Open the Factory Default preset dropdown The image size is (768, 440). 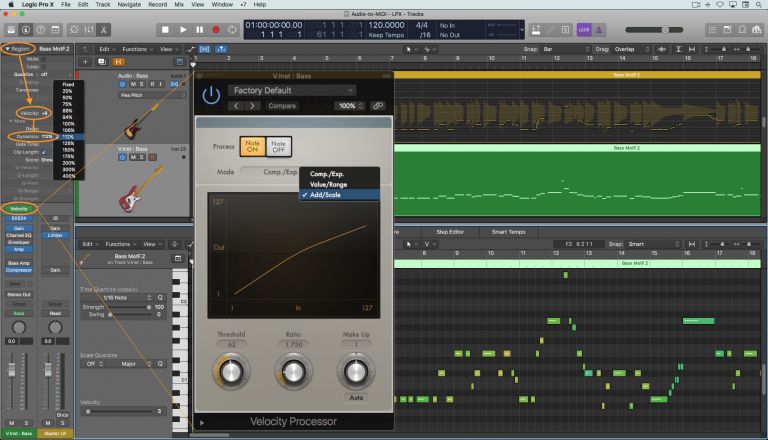tap(292, 91)
